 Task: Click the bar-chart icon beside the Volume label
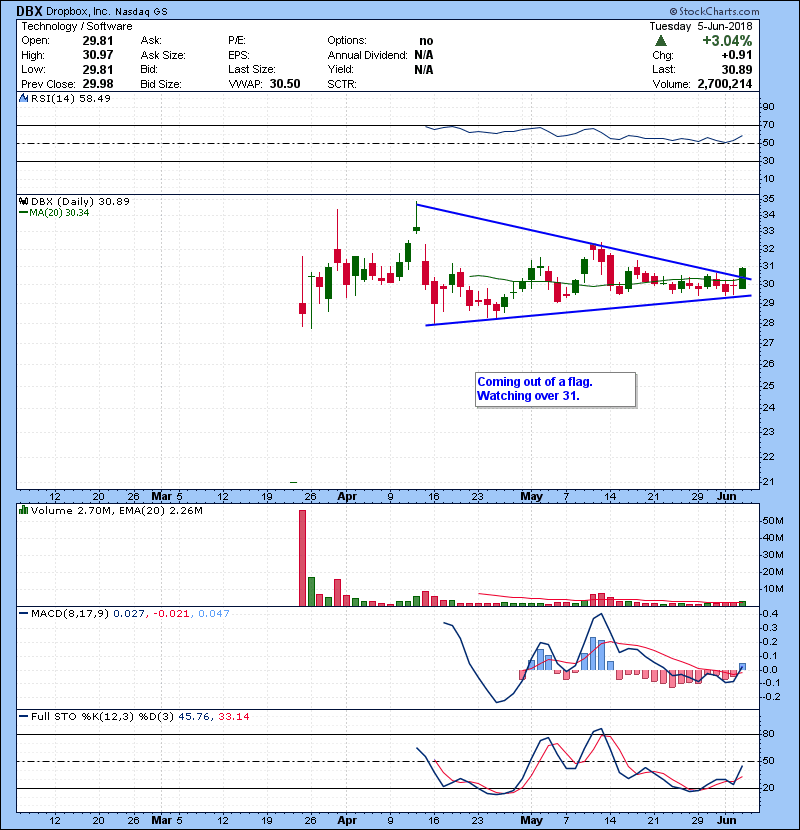pyautogui.click(x=23, y=510)
